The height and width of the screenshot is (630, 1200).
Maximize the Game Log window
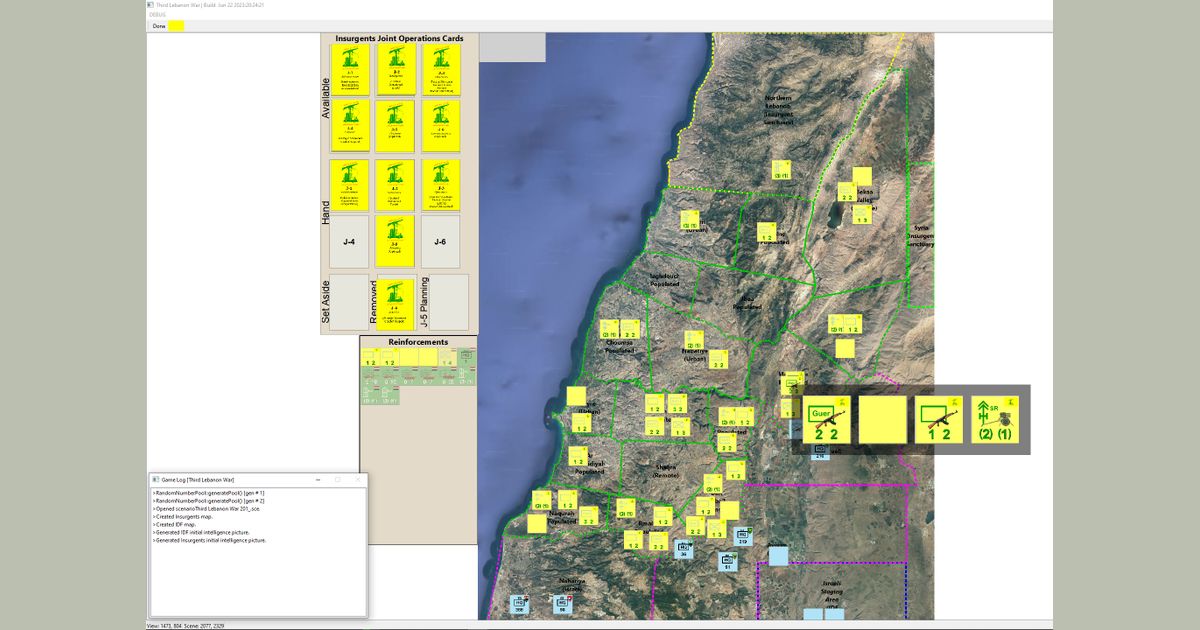point(337,480)
